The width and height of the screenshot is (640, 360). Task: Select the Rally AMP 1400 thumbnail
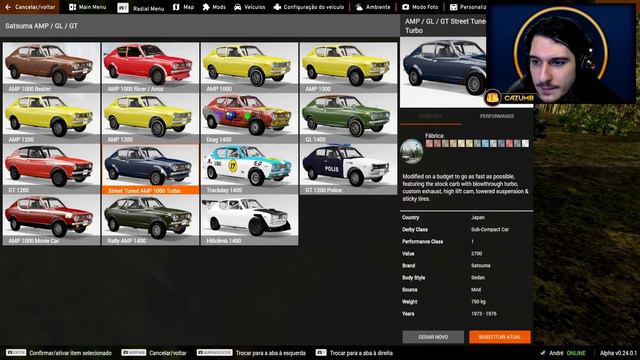[x=150, y=220]
